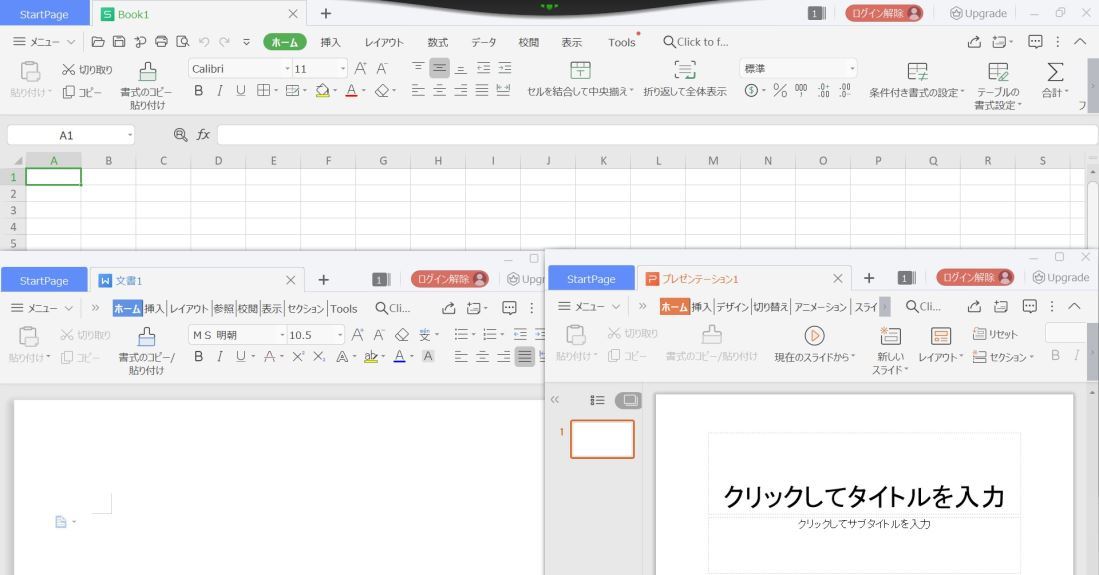This screenshot has height=575, width=1099.
Task: Switch to 数式 tab in the spreadsheet ribbon
Action: click(438, 42)
